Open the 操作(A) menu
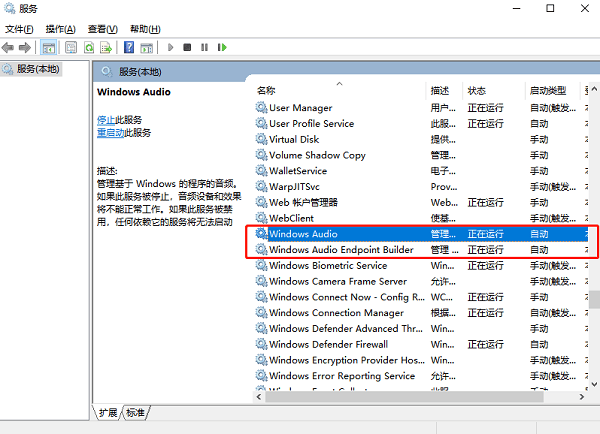 pyautogui.click(x=61, y=29)
